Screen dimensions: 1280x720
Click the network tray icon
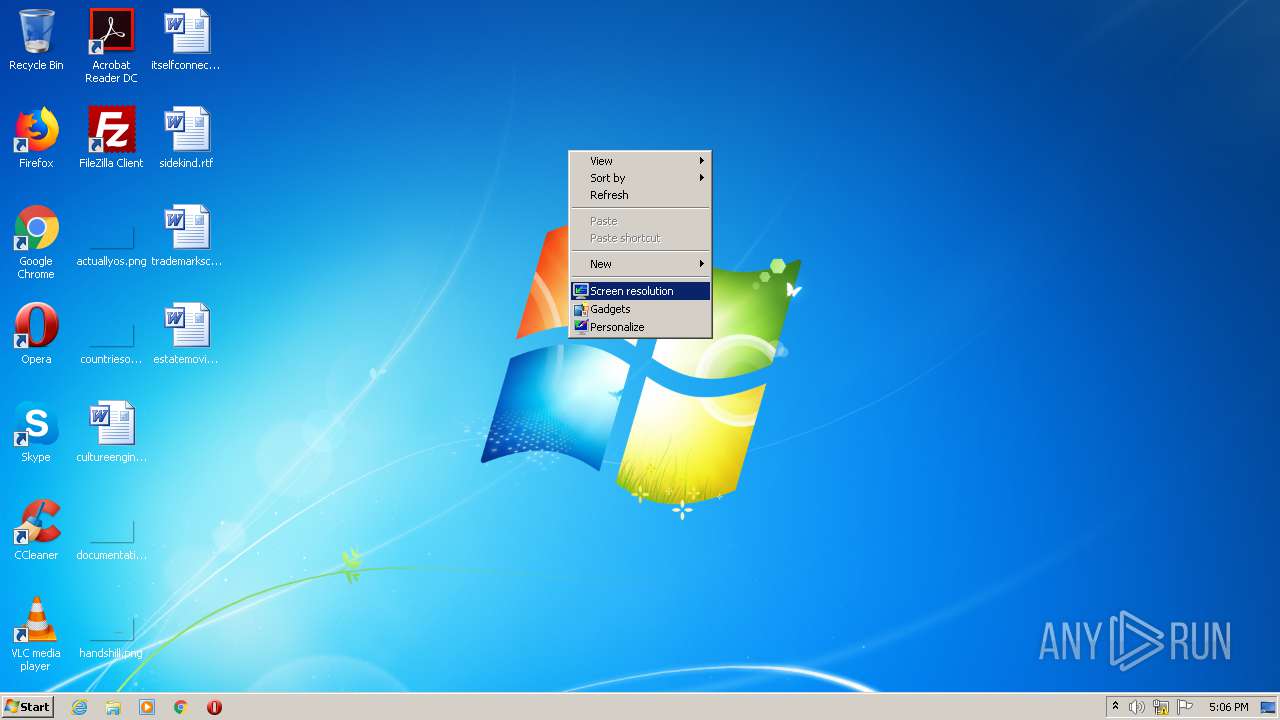(x=1161, y=707)
